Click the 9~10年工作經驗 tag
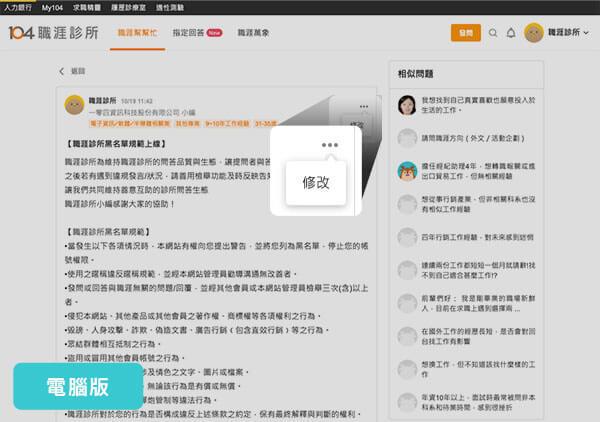The width and height of the screenshot is (600, 422). tap(227, 124)
